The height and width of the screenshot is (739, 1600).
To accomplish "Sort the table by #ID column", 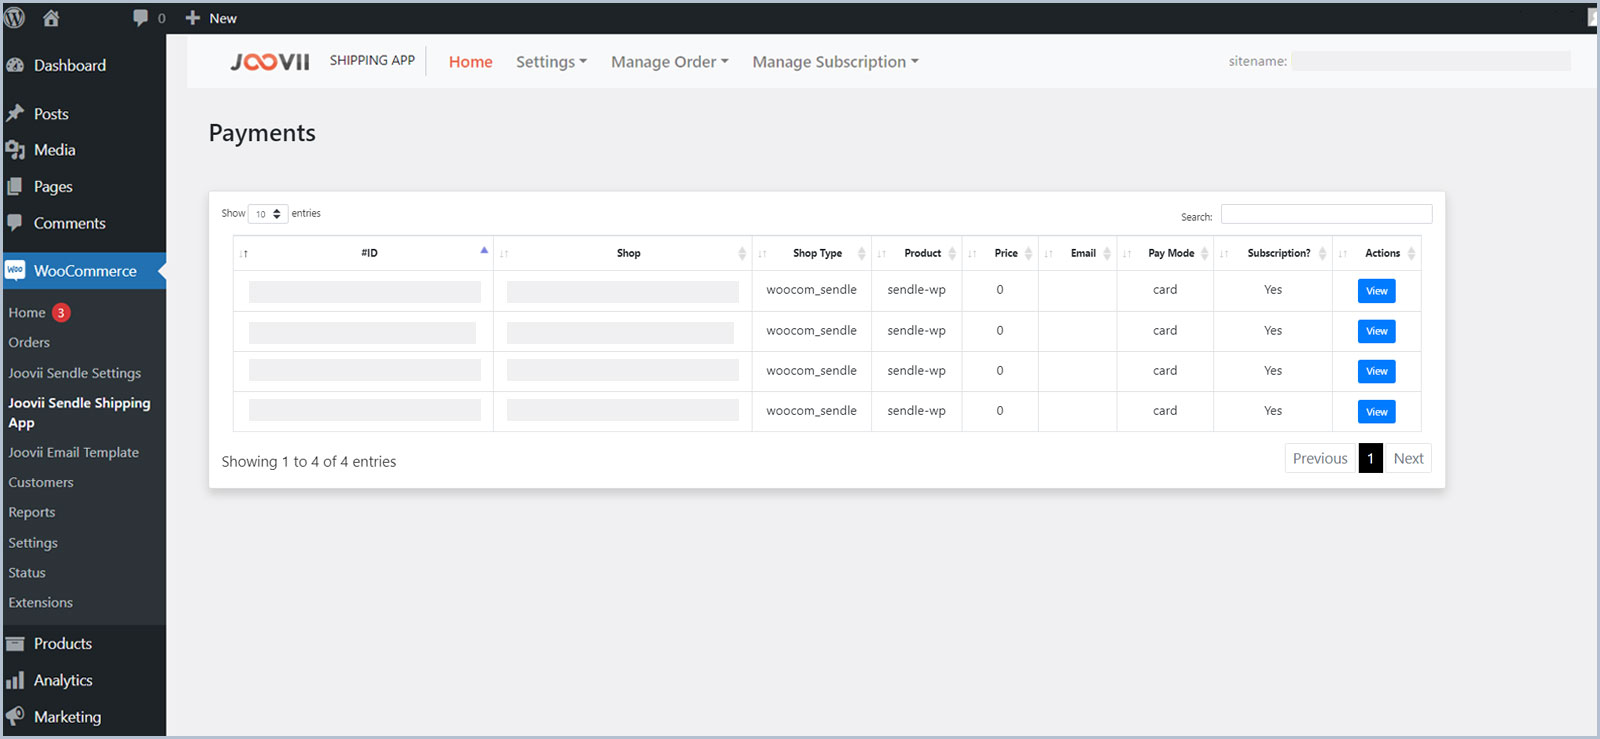I will pyautogui.click(x=369, y=253).
